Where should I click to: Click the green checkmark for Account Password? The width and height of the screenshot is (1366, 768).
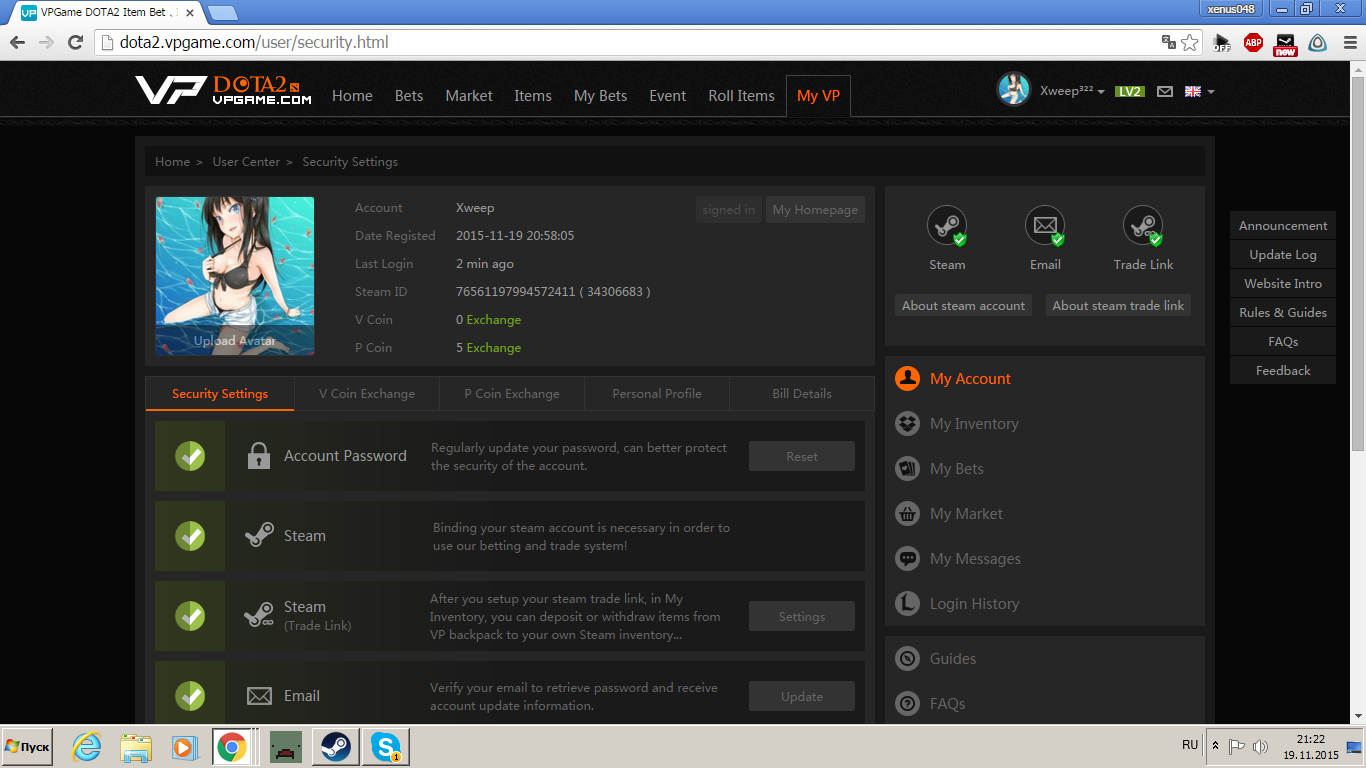pos(190,456)
